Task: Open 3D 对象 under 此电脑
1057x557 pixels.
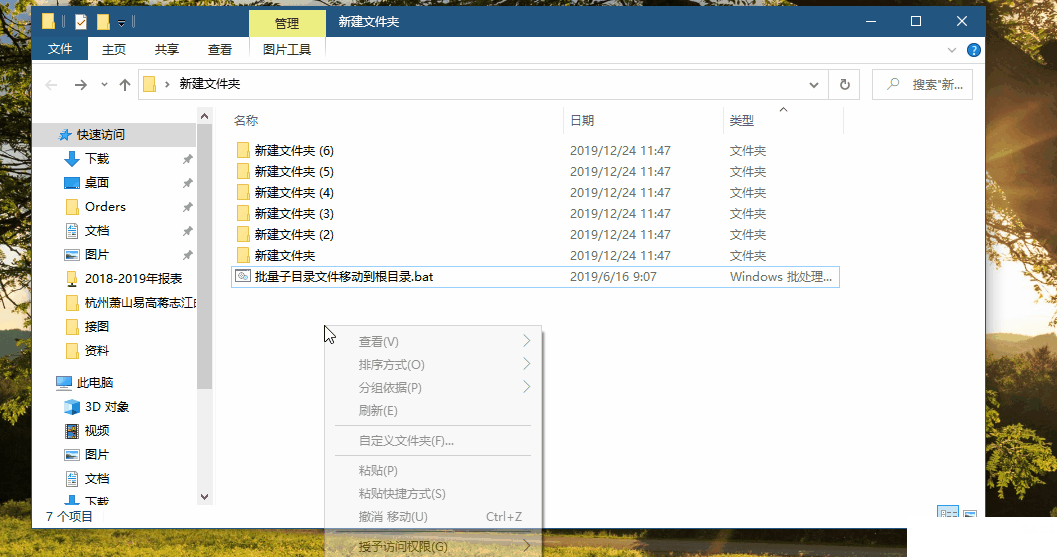Action: click(x=107, y=407)
